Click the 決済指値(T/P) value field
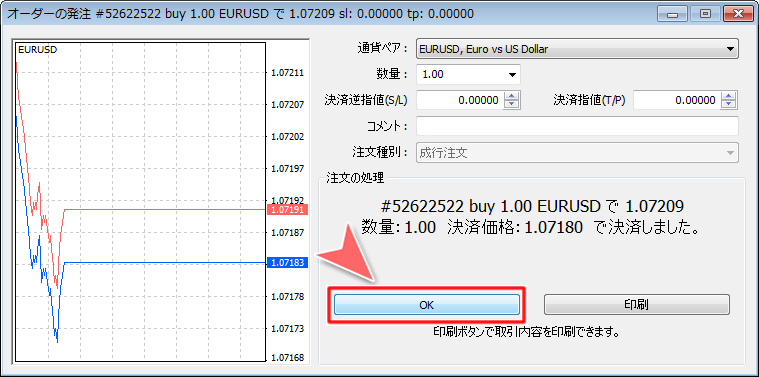 pyautogui.click(x=677, y=100)
